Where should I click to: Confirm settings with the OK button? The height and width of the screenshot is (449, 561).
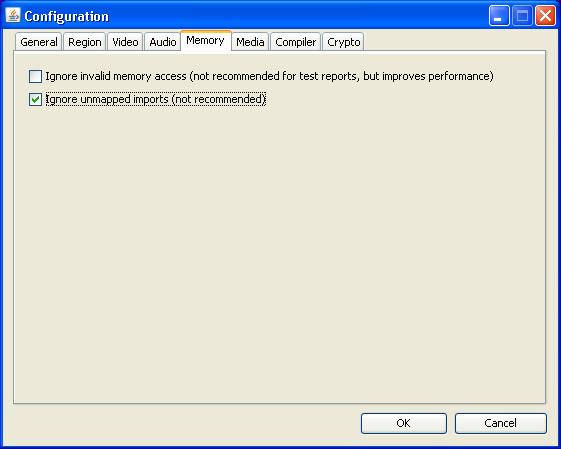click(x=404, y=423)
